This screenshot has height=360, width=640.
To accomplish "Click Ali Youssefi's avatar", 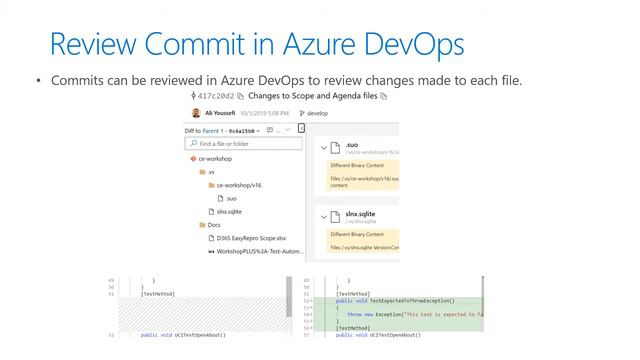I will [196, 113].
